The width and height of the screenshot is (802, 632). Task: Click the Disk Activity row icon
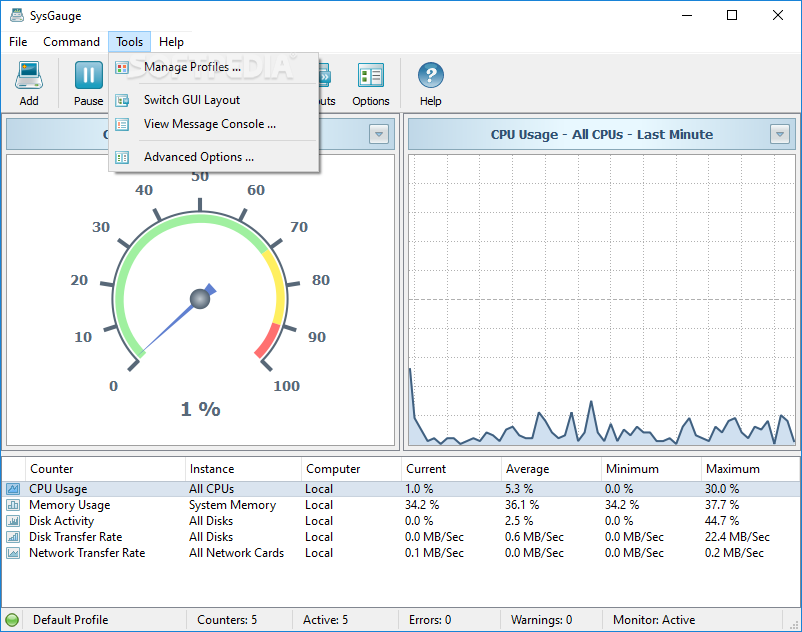point(13,521)
